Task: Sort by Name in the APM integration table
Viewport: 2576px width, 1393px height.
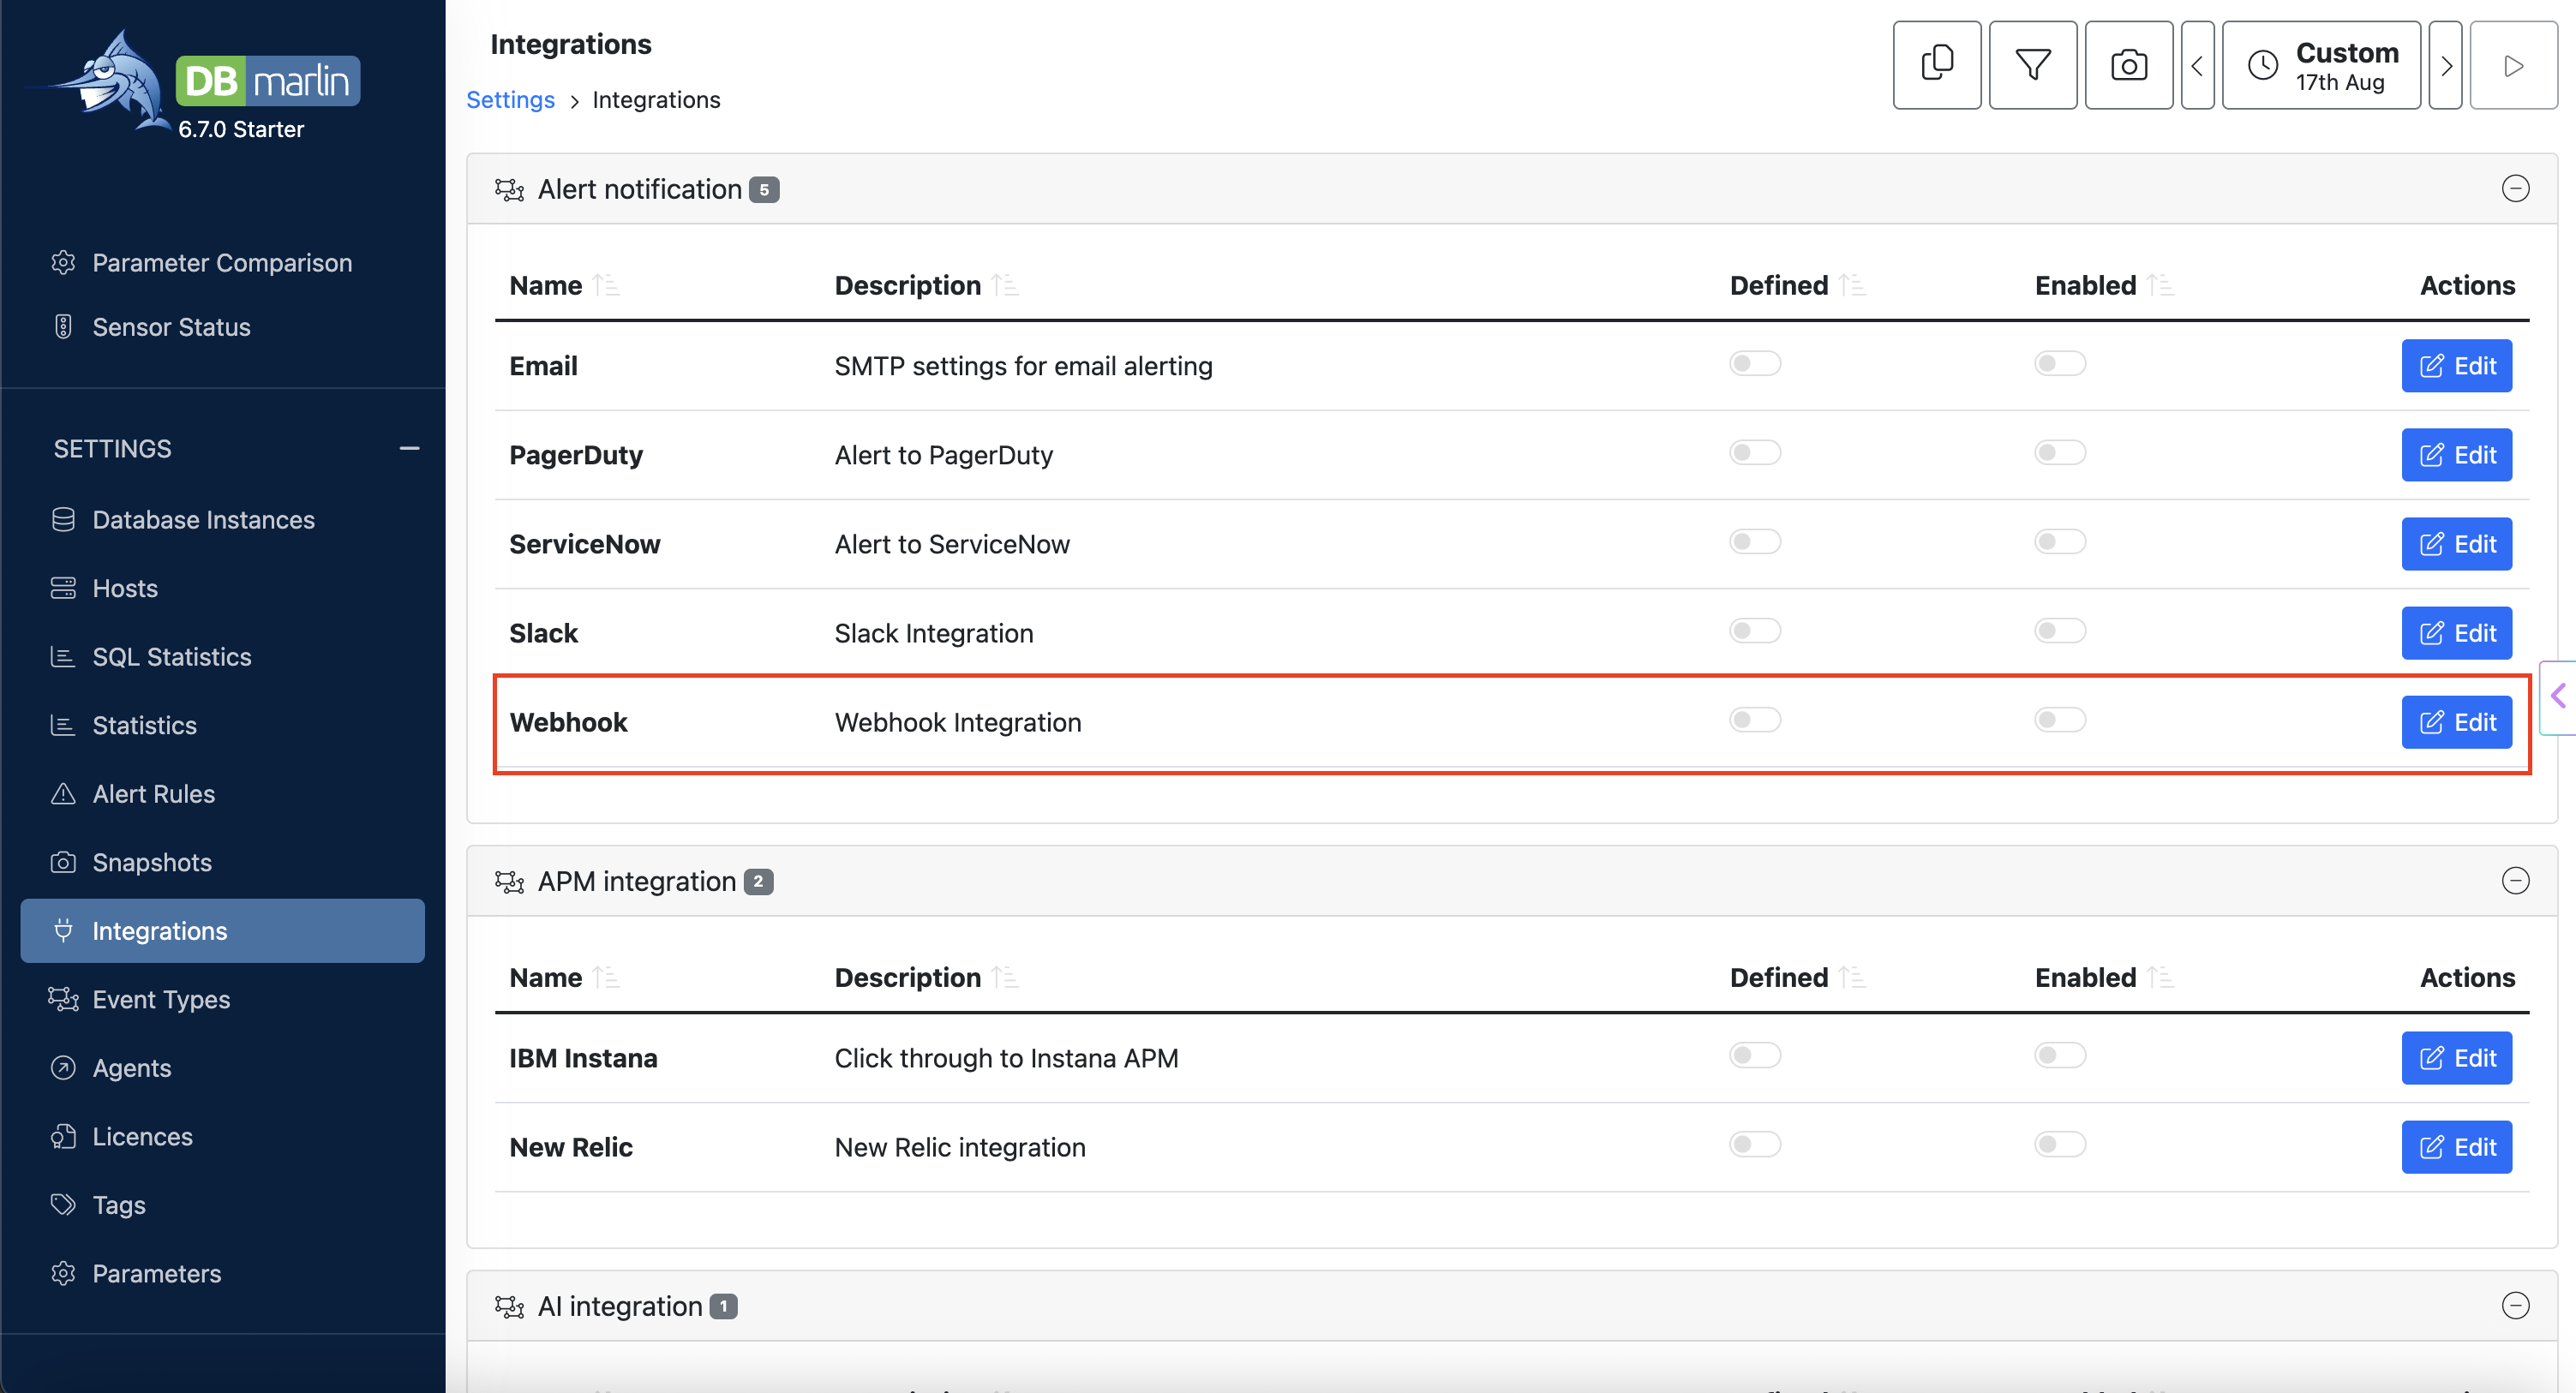Action: pyautogui.click(x=606, y=978)
